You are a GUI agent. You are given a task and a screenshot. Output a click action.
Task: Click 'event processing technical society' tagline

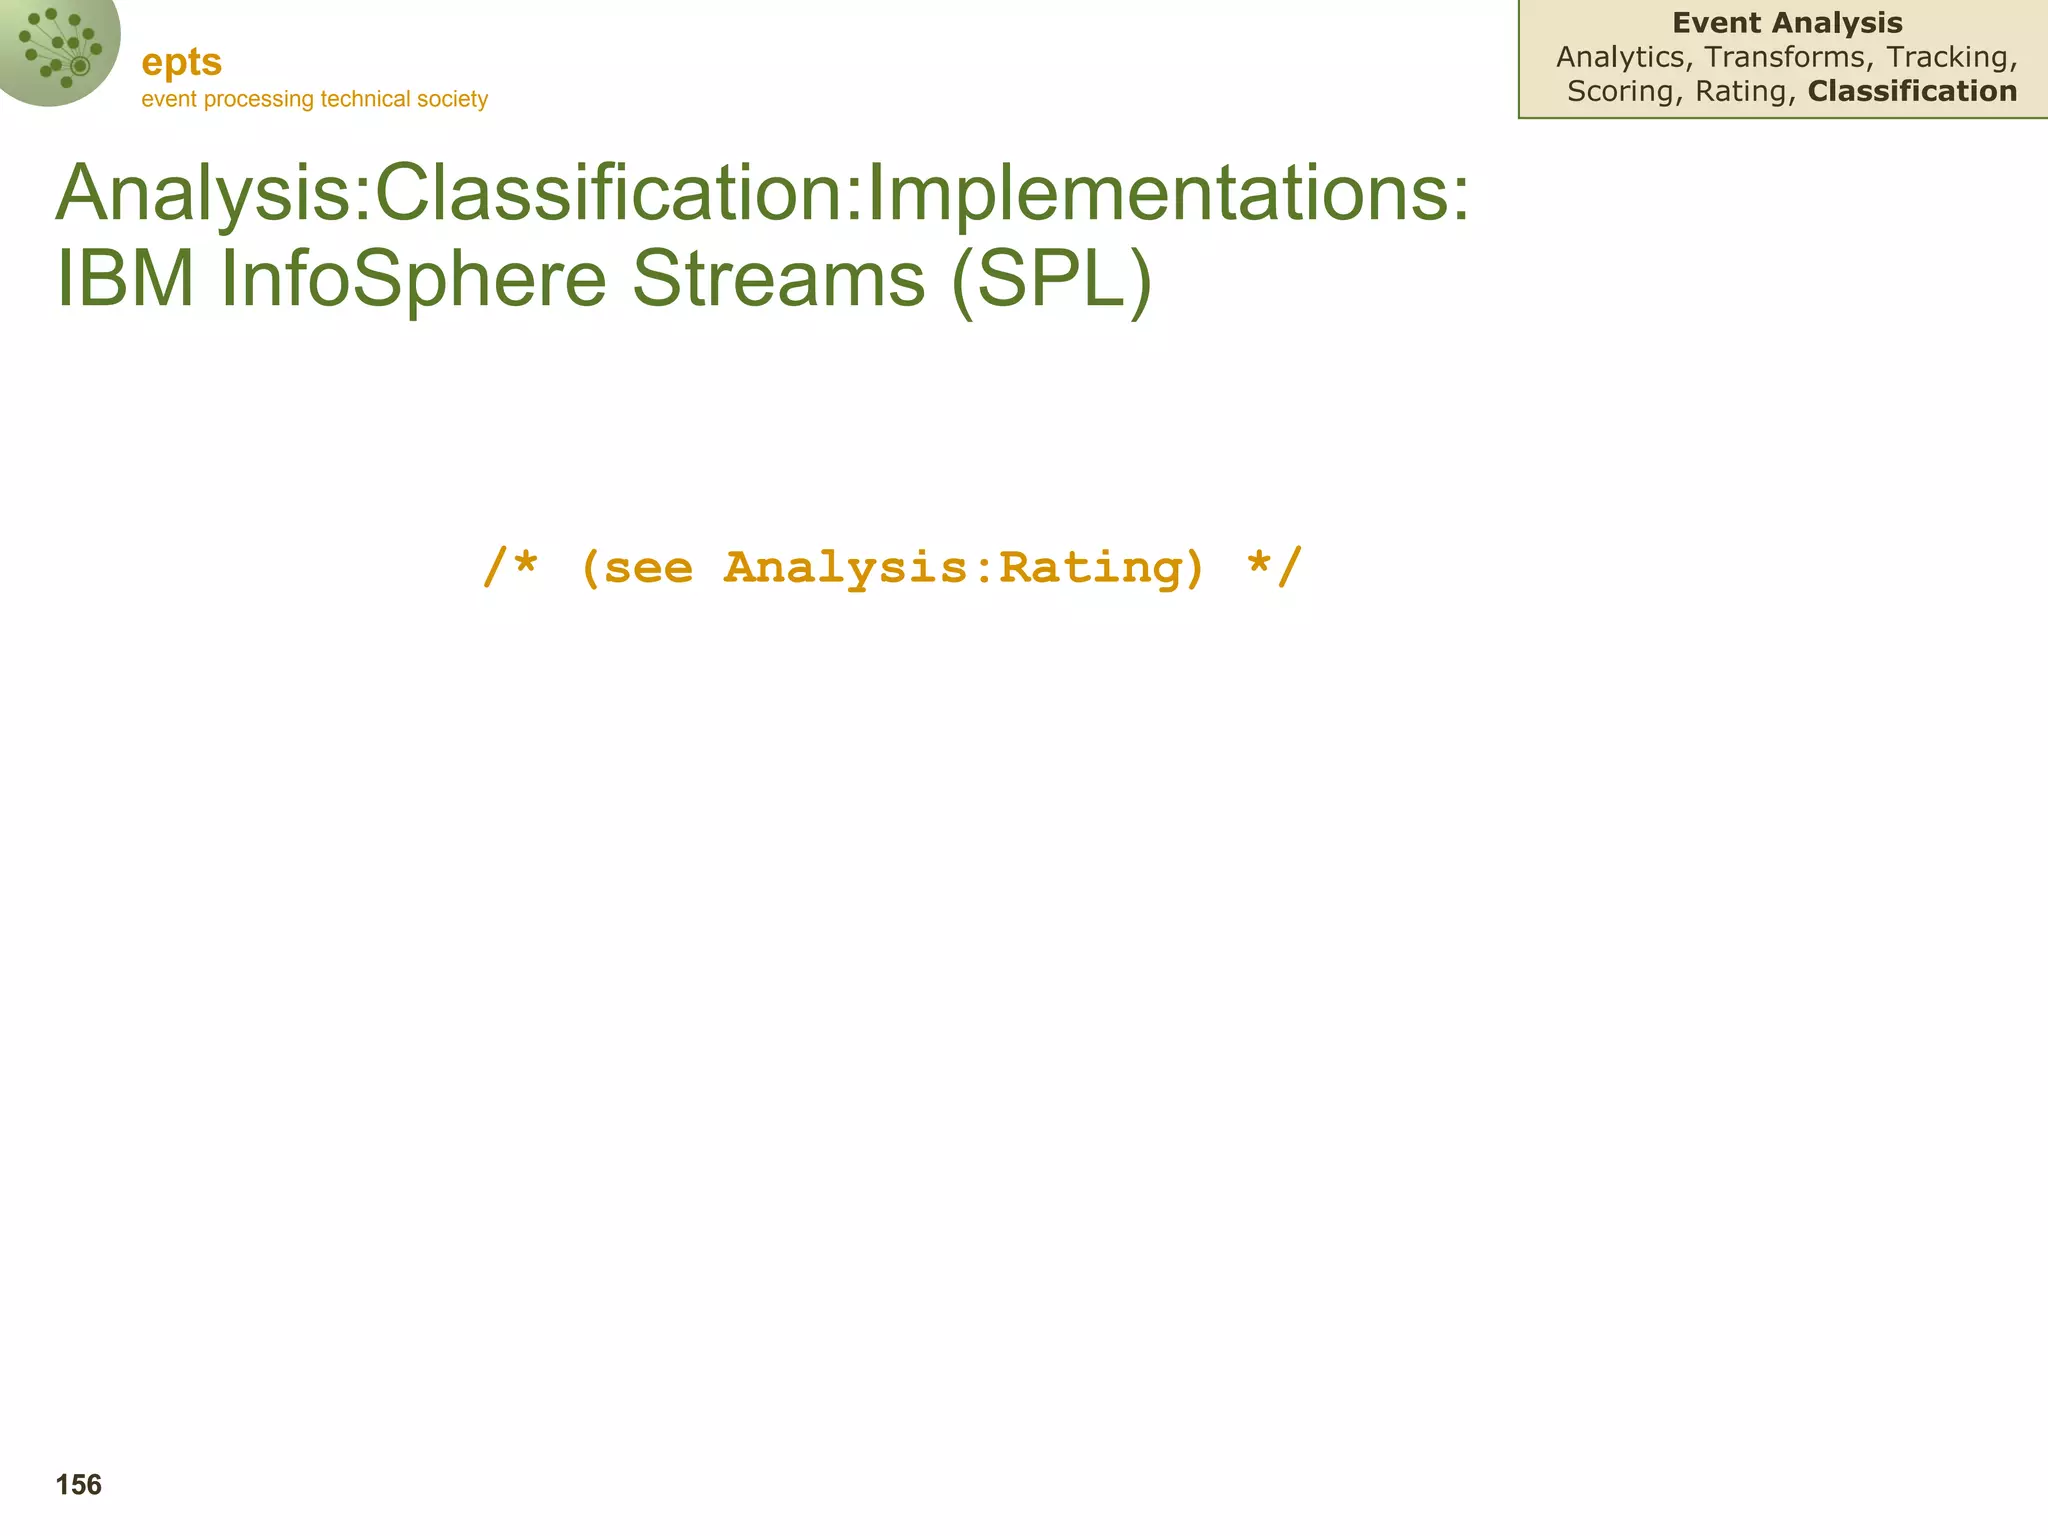(x=314, y=99)
